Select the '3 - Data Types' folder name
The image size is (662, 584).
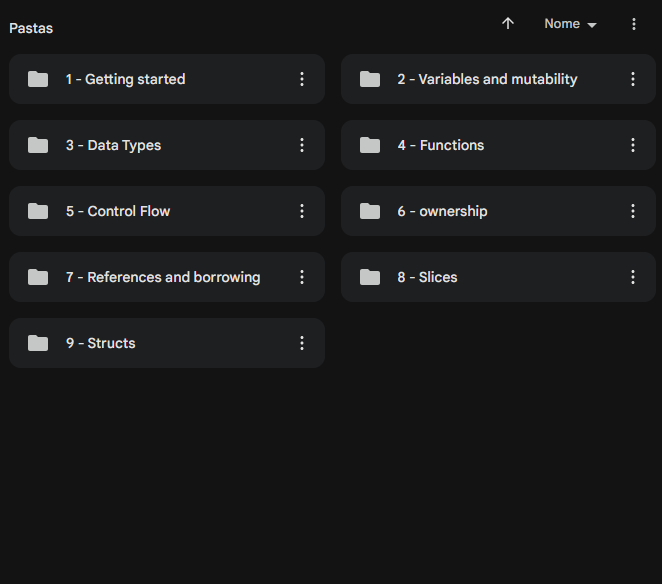coord(113,145)
